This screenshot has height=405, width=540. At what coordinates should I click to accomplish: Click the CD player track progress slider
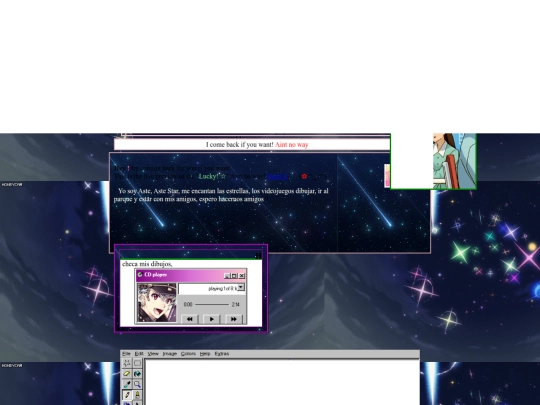tap(212, 304)
